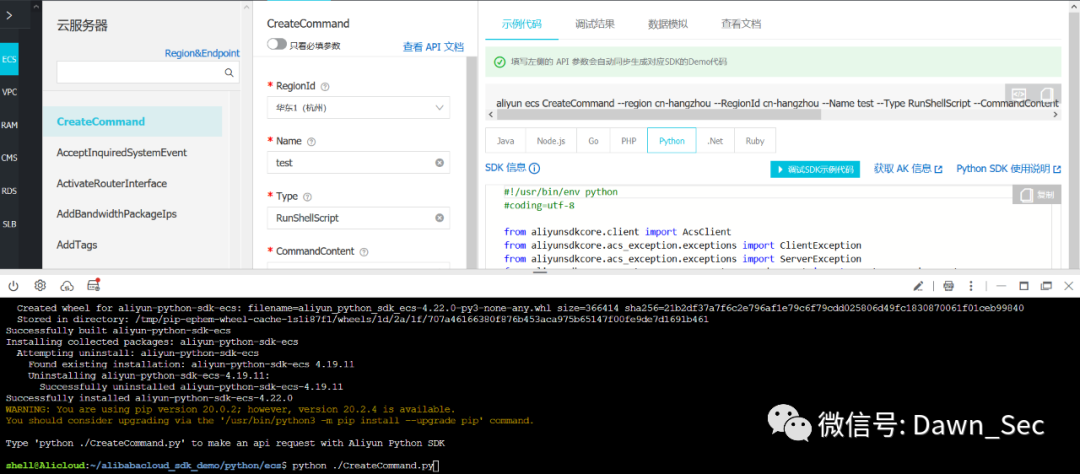Click the CLI scrollbar right arrow

tap(1057, 116)
